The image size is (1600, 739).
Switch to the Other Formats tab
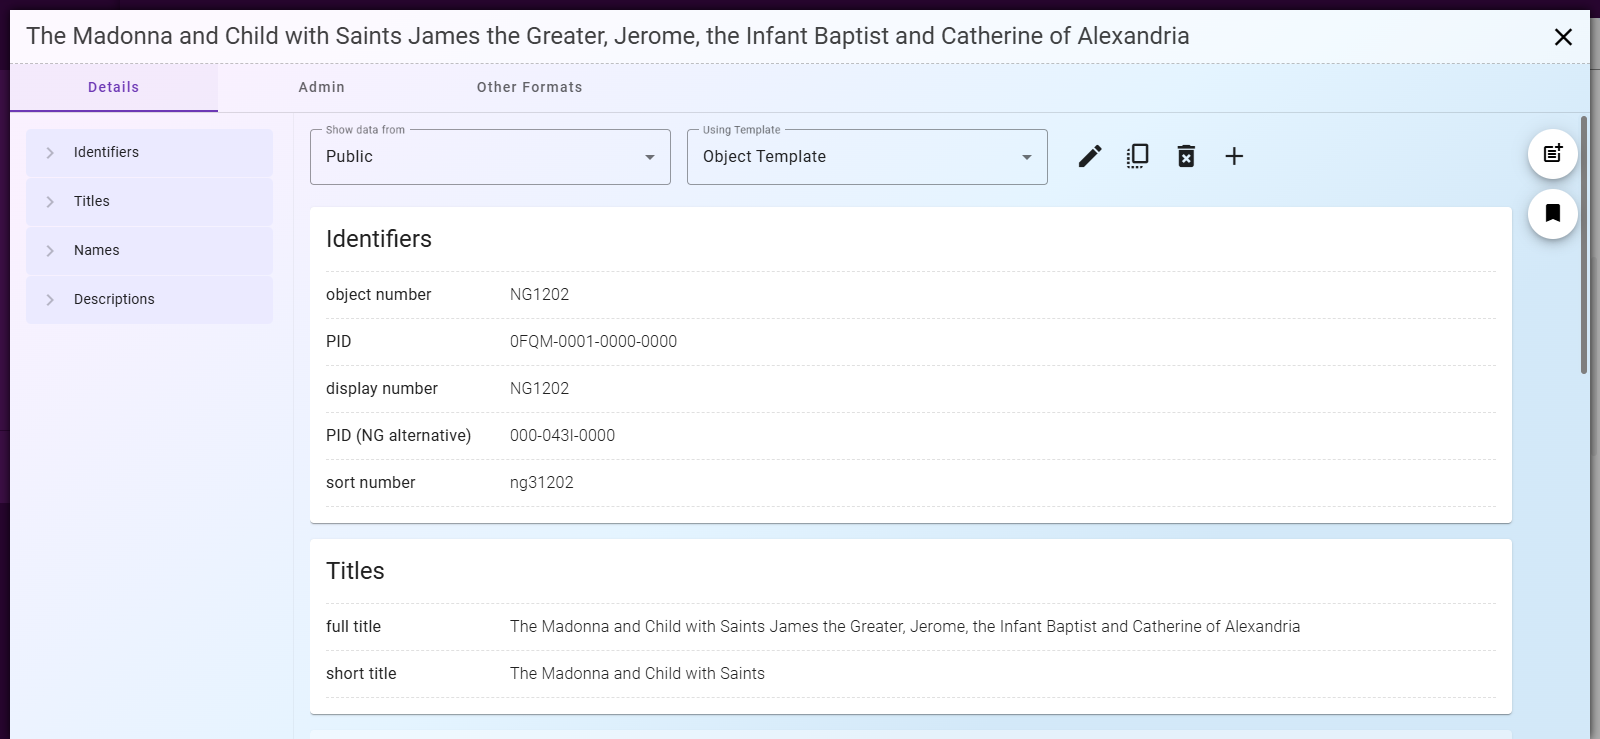[x=529, y=87]
